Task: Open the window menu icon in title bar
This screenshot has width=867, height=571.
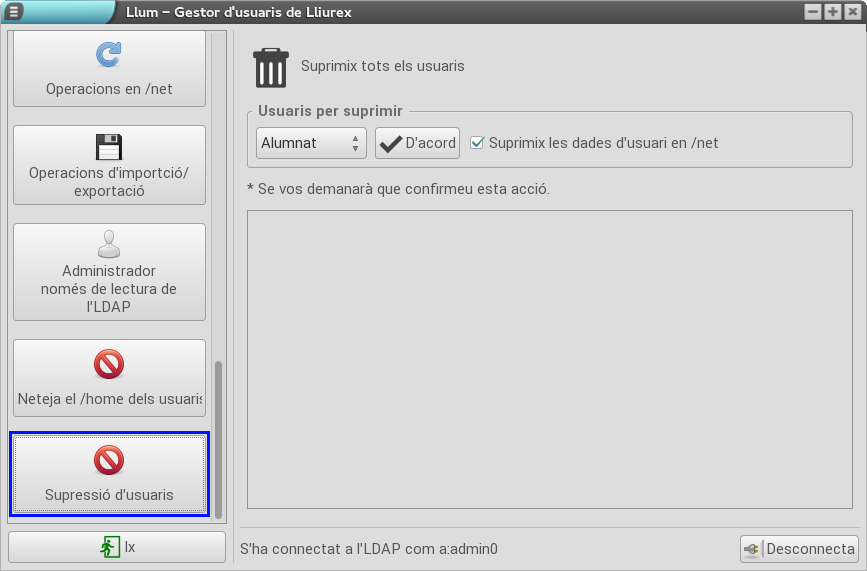Action: click(14, 12)
